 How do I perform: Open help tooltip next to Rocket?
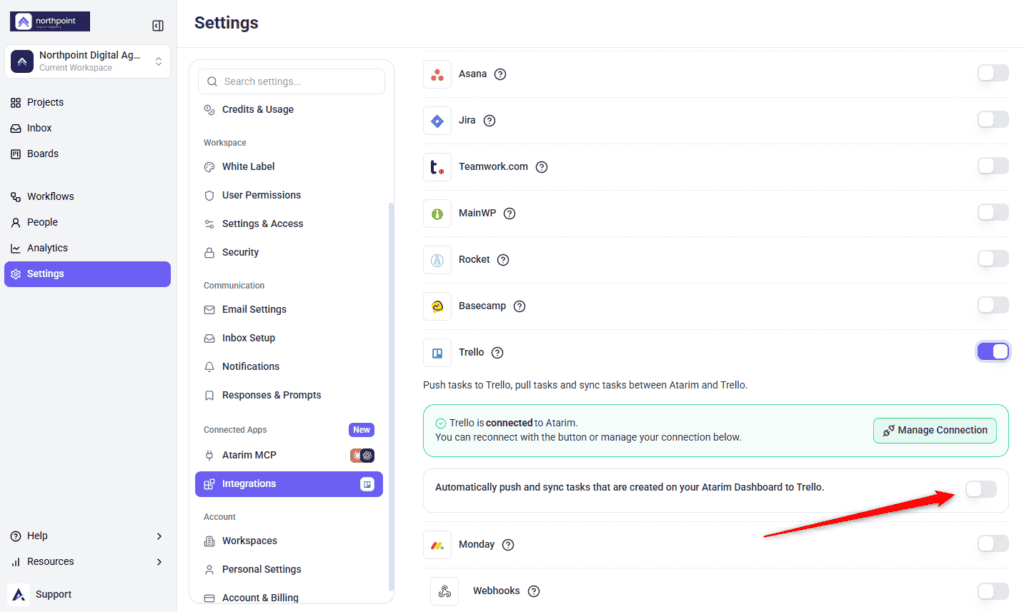503,259
